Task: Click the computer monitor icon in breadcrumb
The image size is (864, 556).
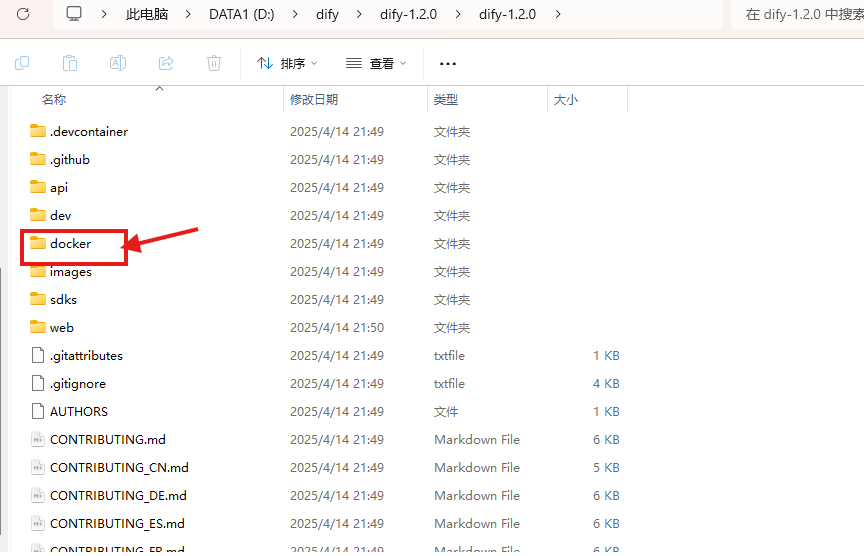Action: (74, 13)
